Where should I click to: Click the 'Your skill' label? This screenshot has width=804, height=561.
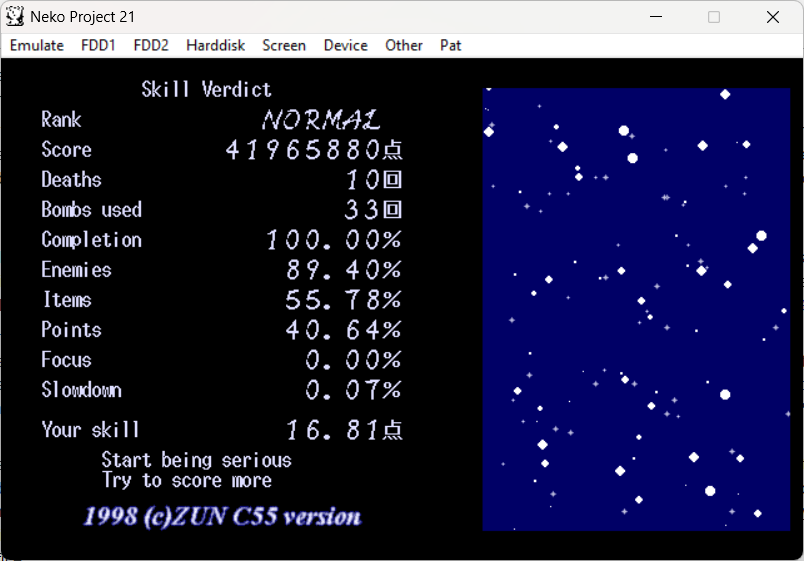tap(90, 429)
